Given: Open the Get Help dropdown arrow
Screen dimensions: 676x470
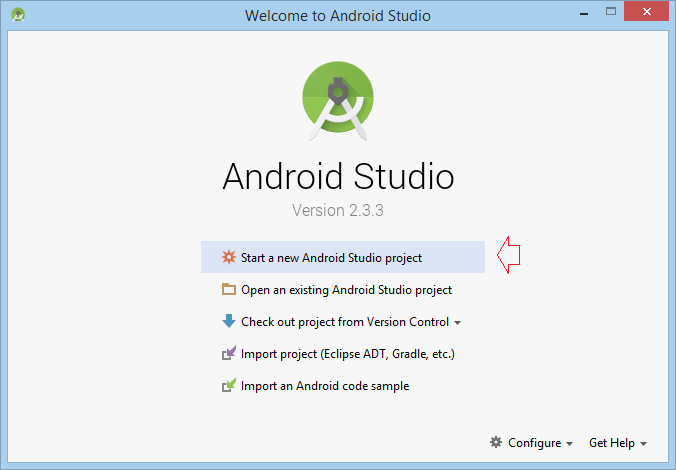Looking at the screenshot, I should point(644,444).
